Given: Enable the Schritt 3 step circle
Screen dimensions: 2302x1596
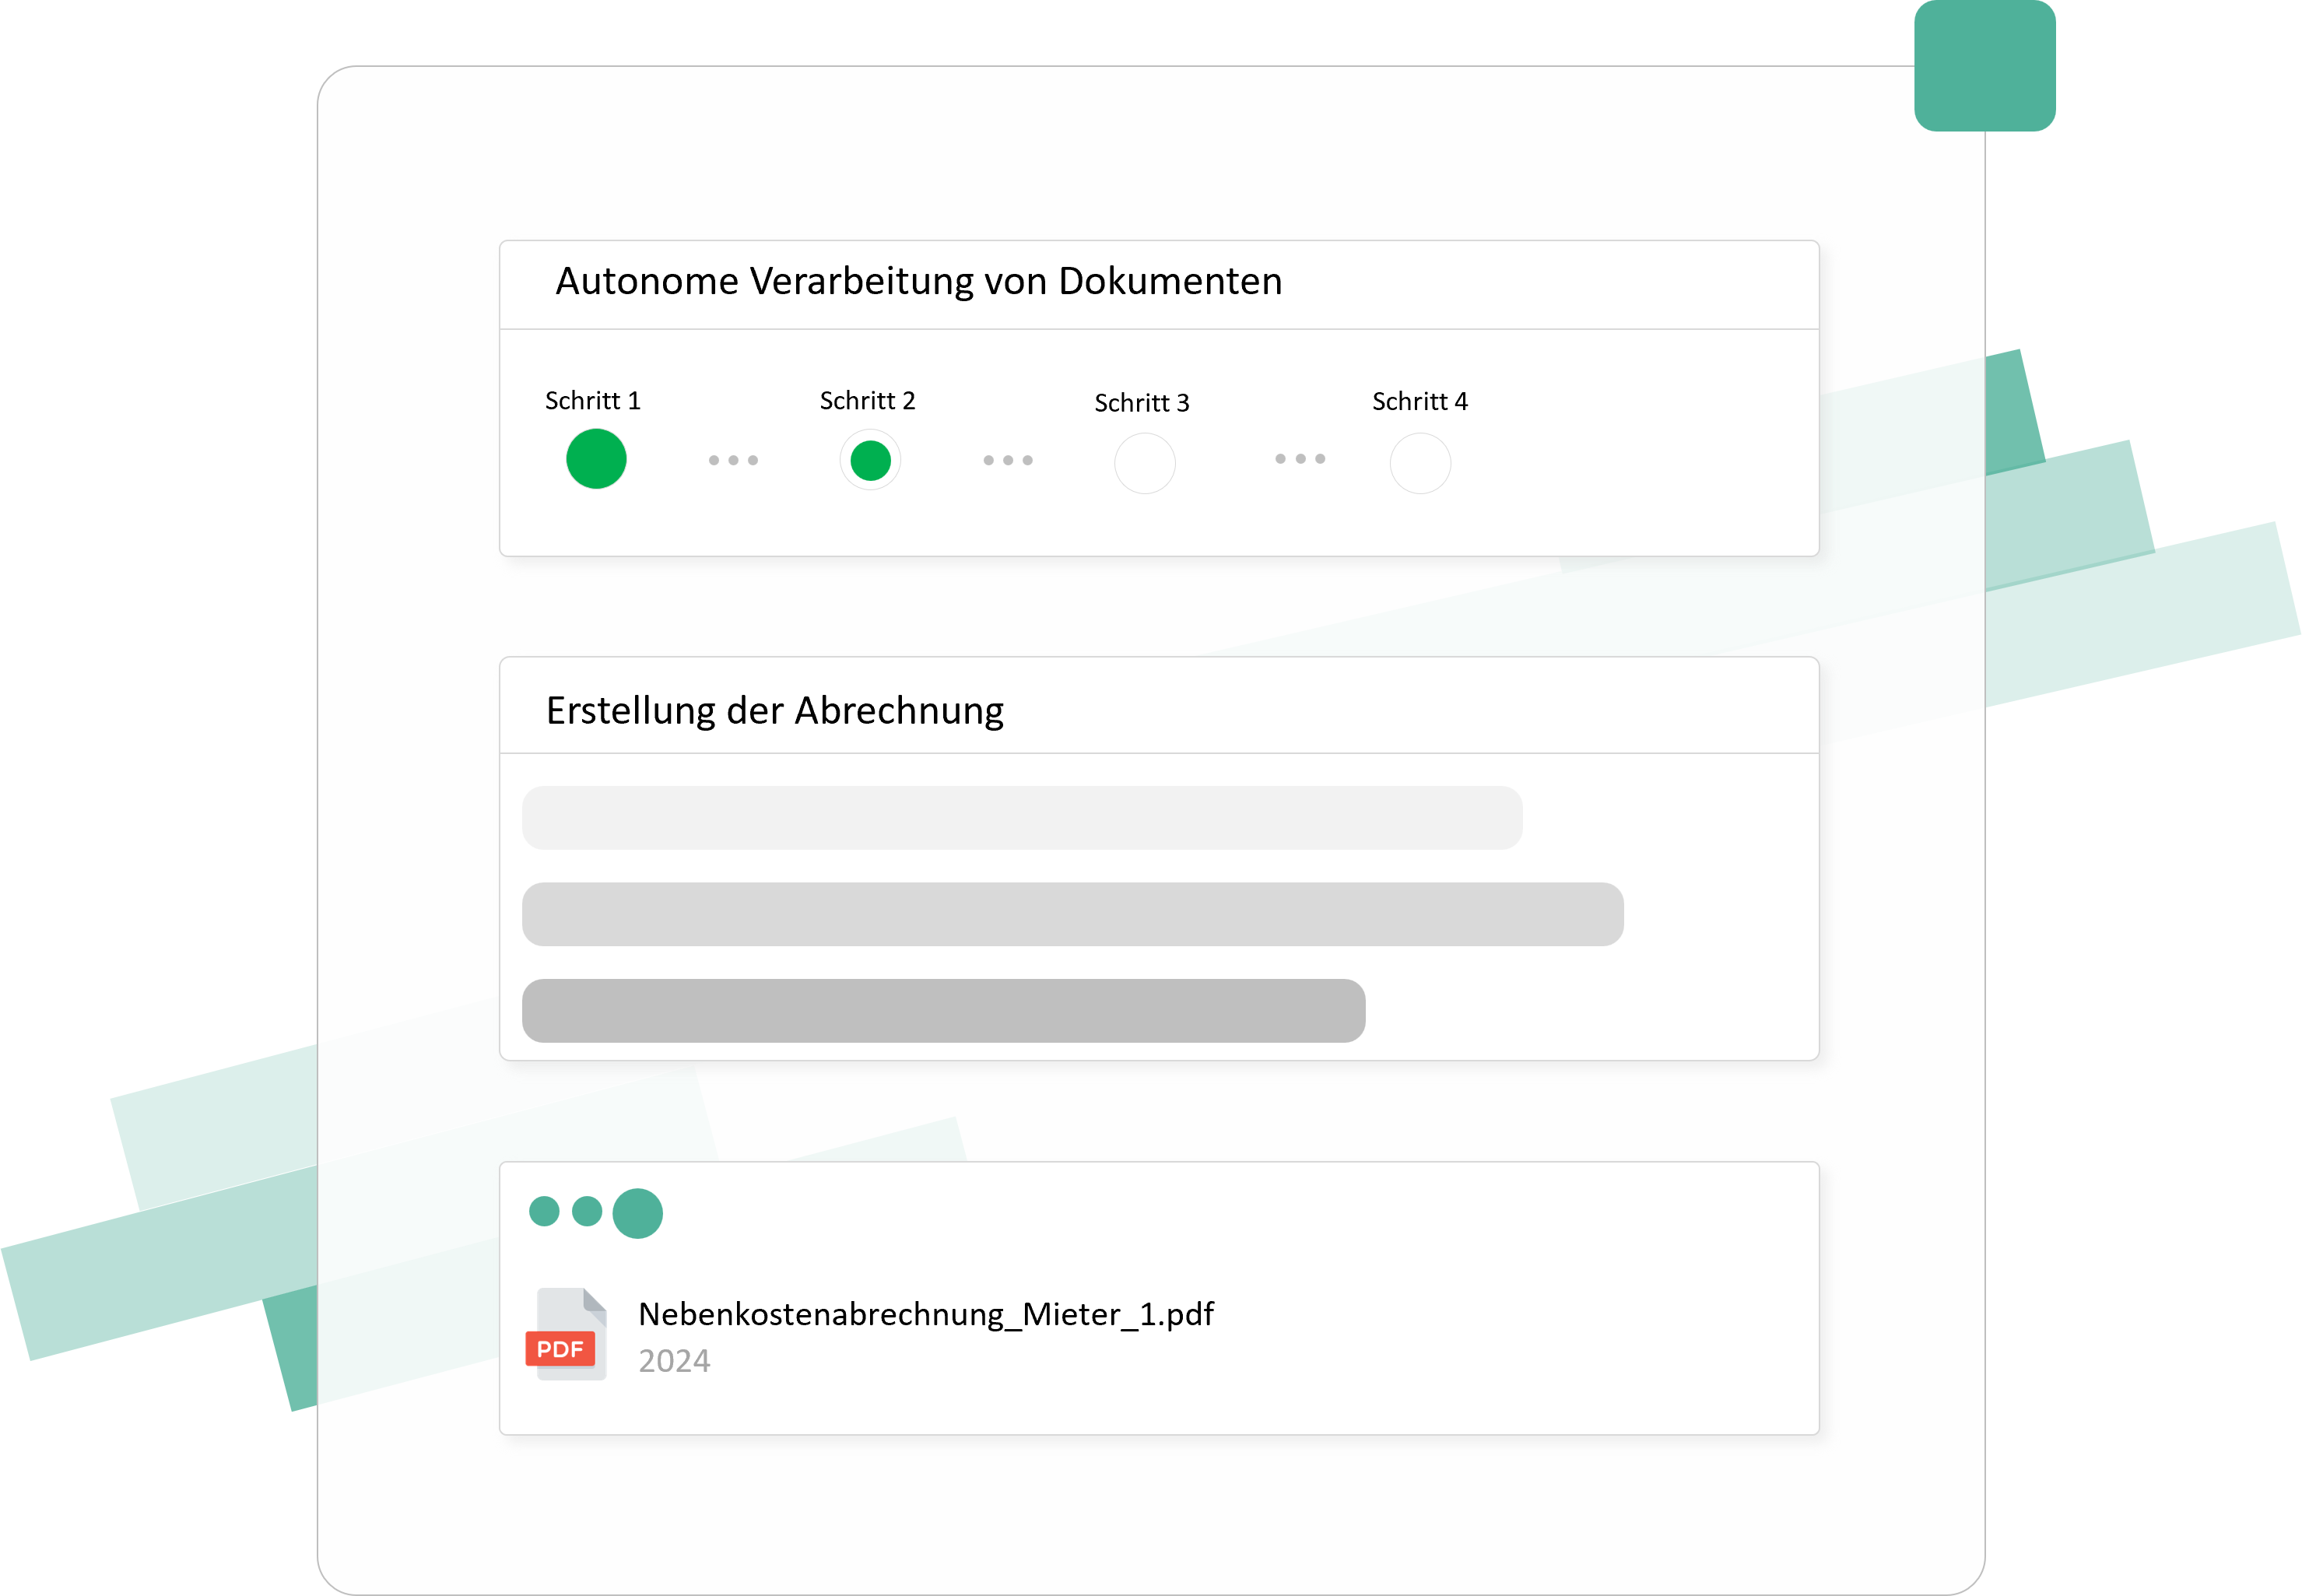Looking at the screenshot, I should 1144,462.
